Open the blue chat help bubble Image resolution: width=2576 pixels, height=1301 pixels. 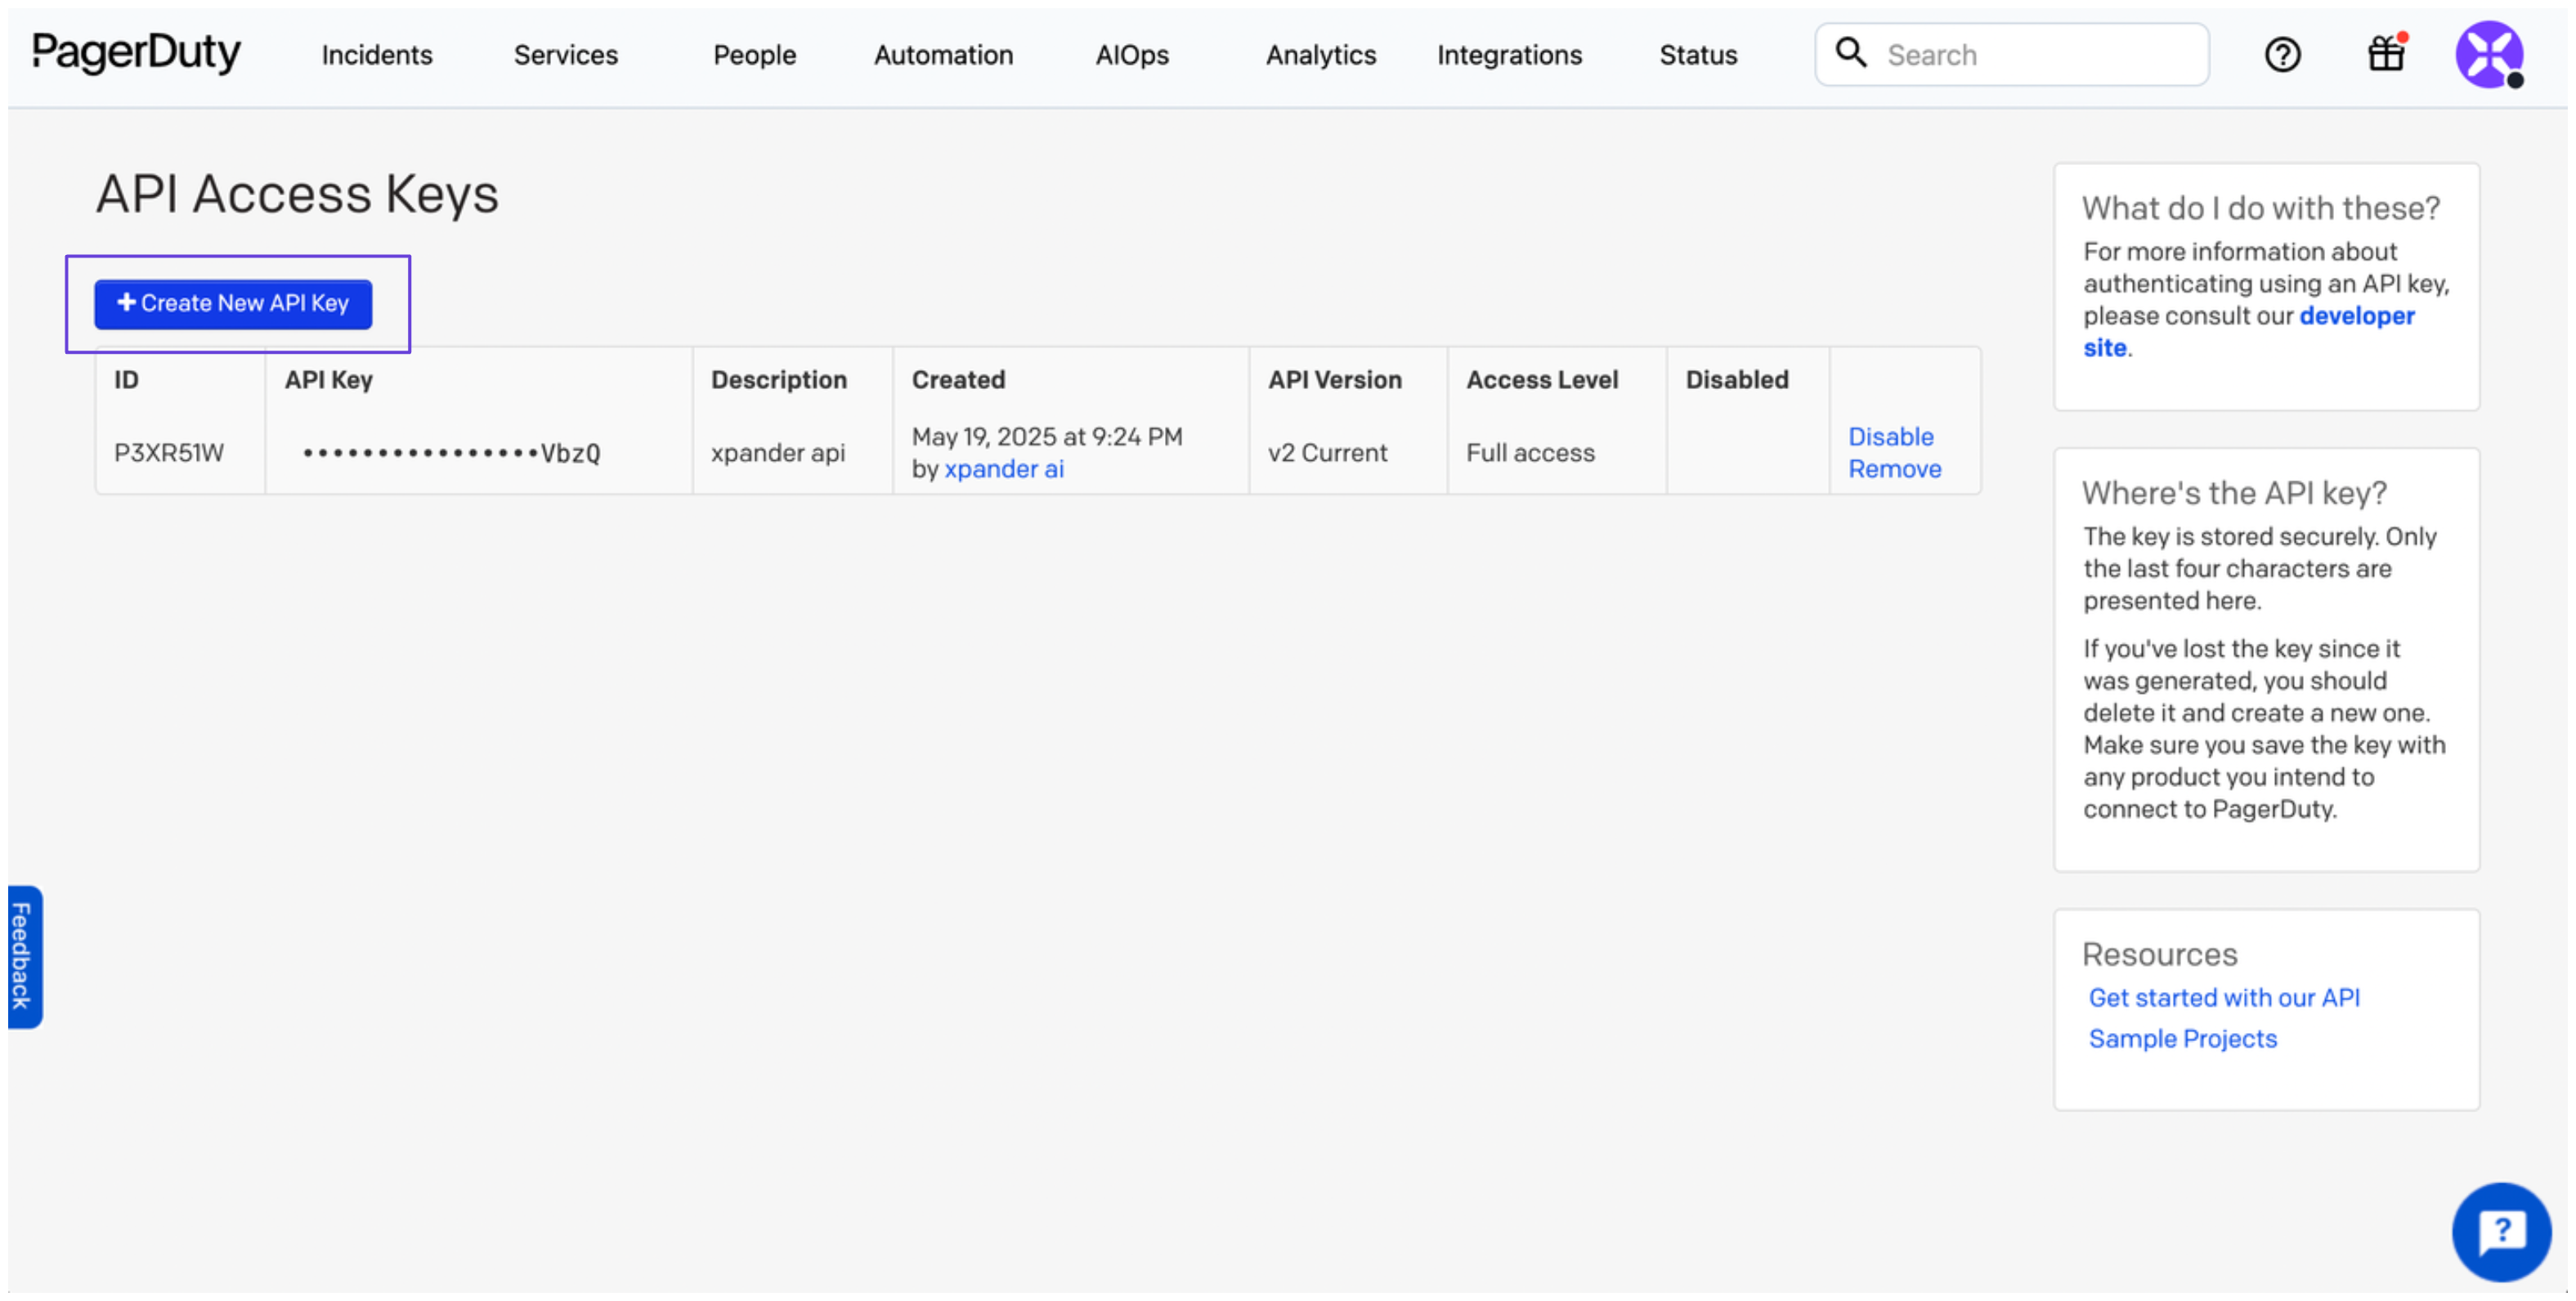[x=2501, y=1231]
